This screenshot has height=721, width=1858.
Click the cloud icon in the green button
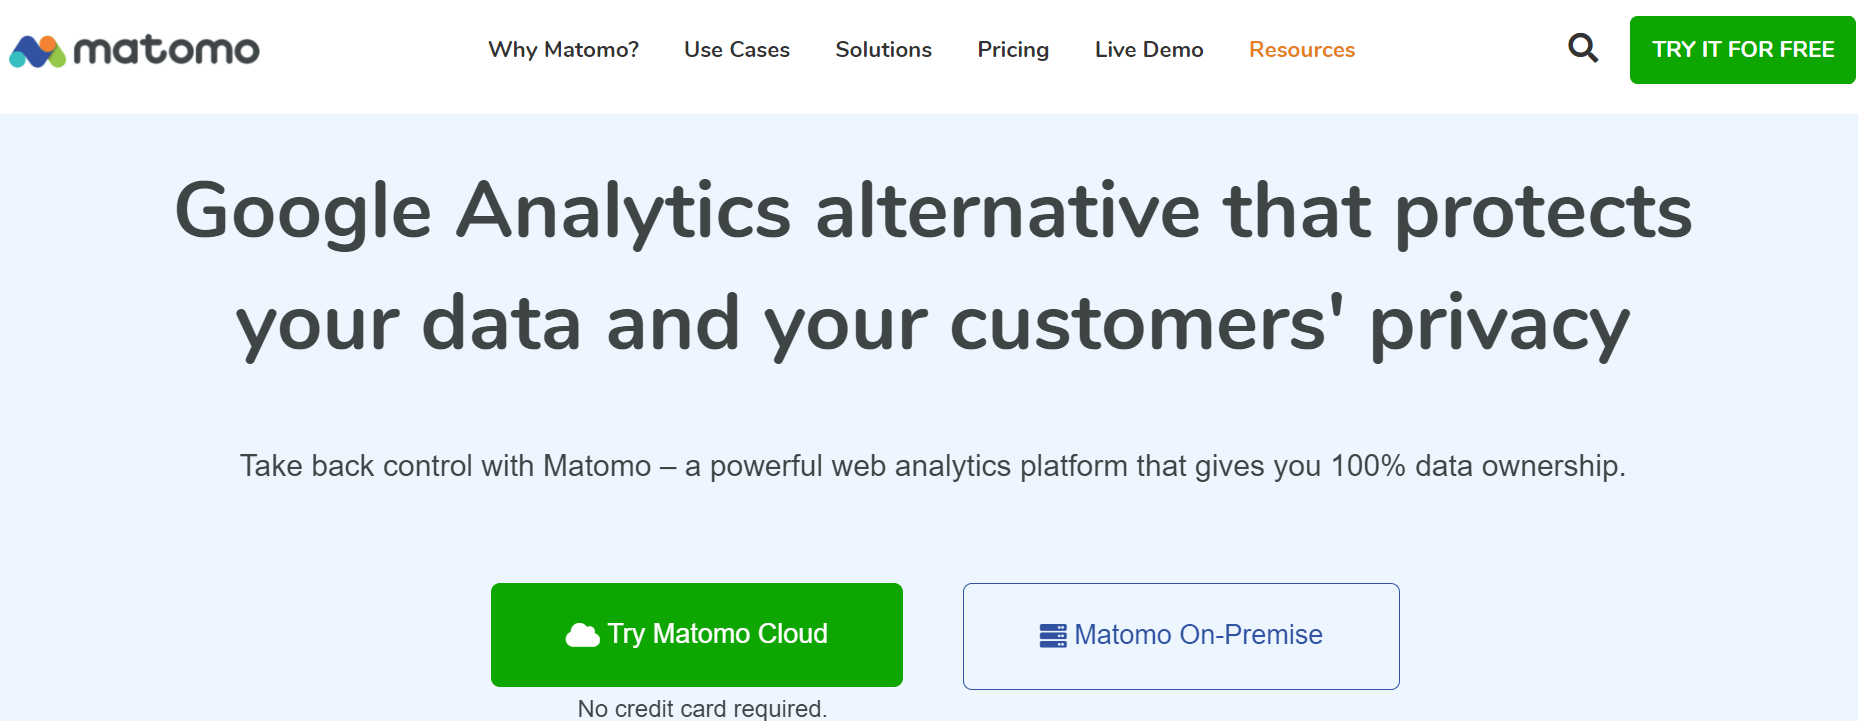(x=583, y=635)
